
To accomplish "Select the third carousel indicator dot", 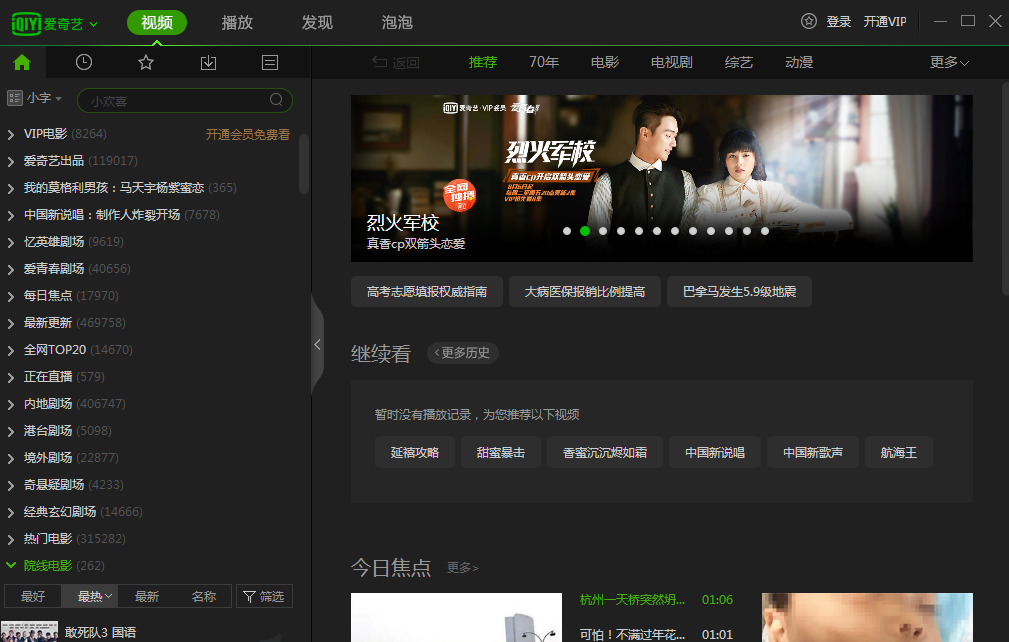I will tap(603, 230).
